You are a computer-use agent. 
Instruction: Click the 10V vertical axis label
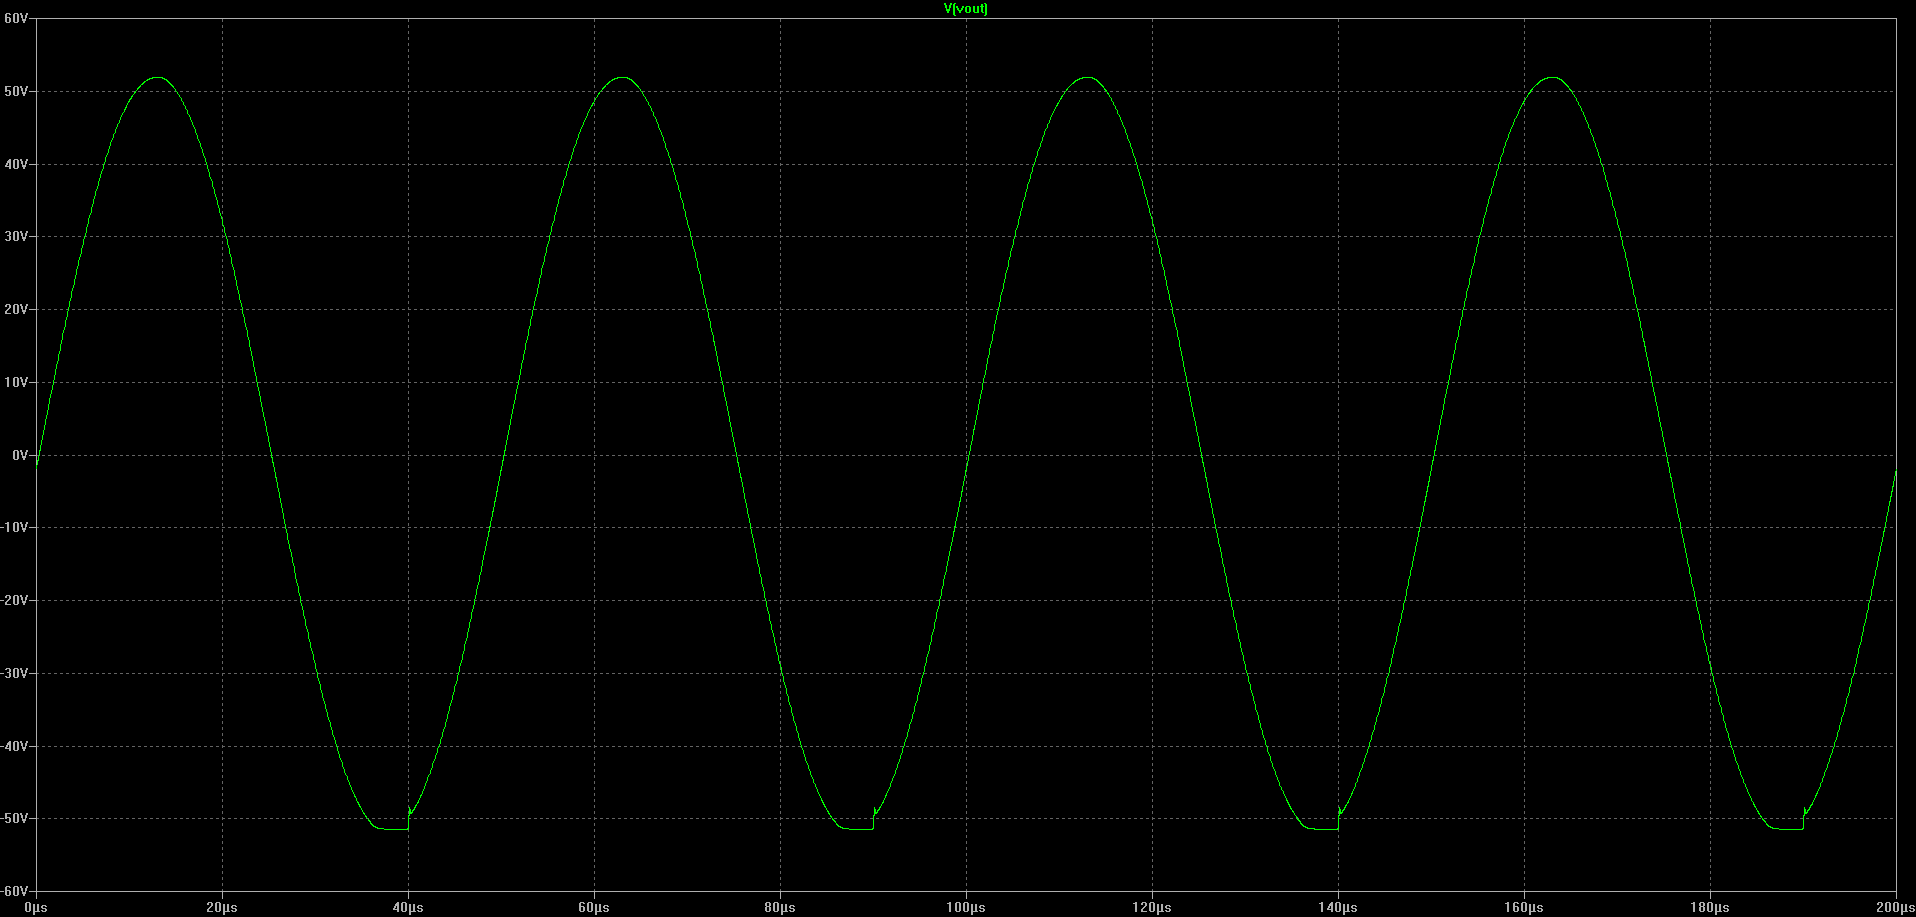tap(16, 382)
